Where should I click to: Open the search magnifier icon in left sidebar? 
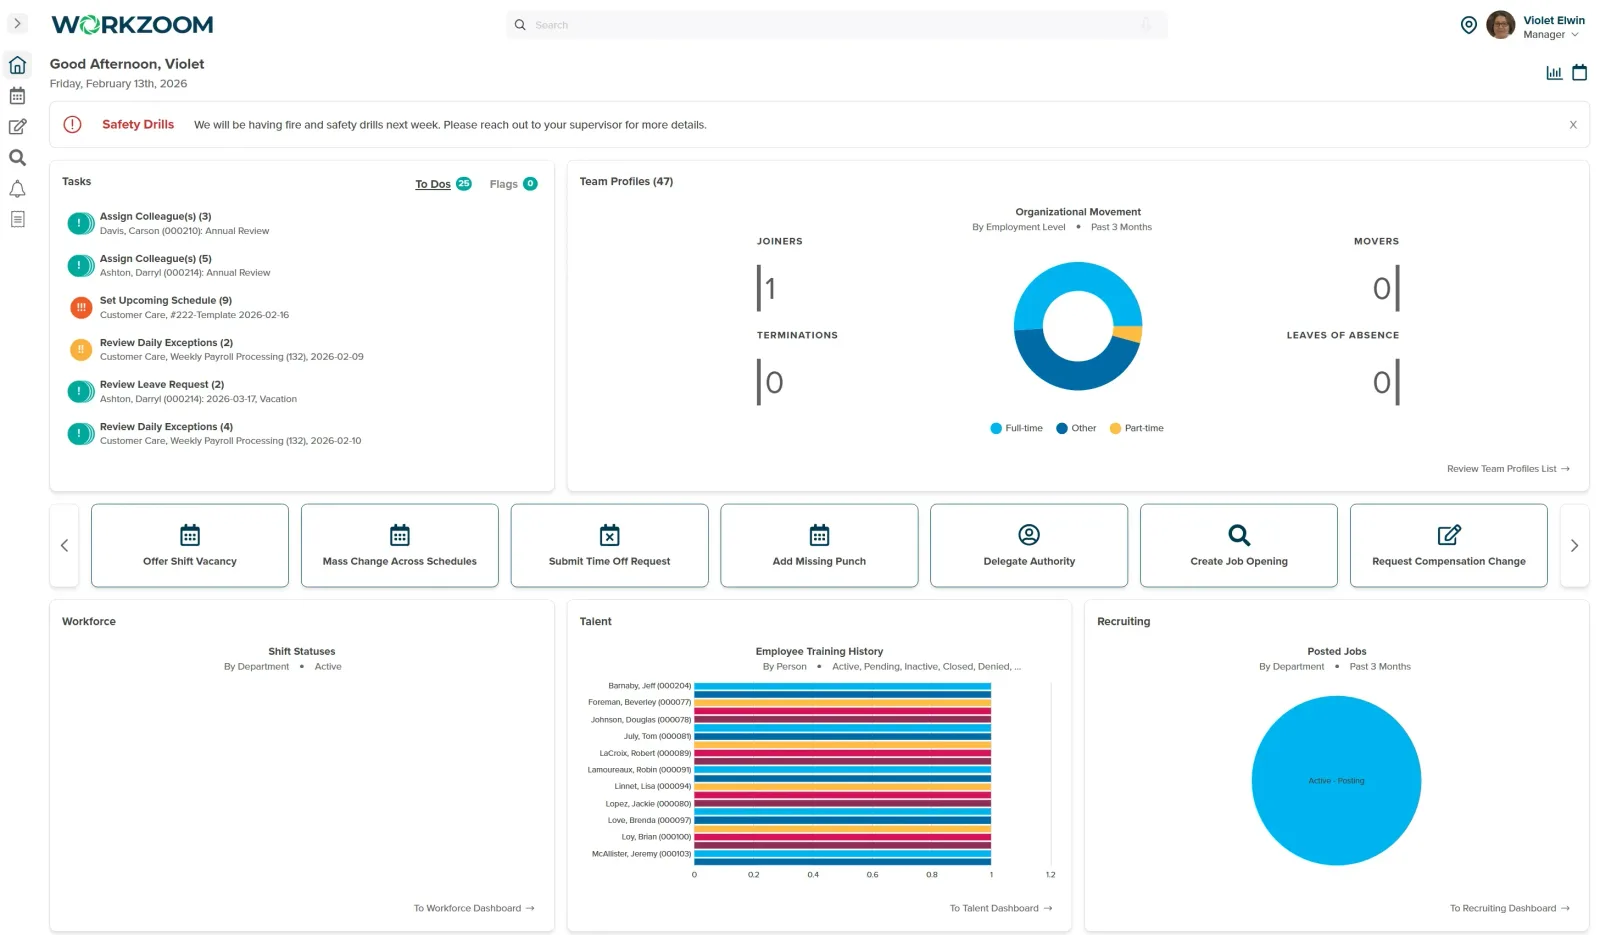pyautogui.click(x=17, y=158)
